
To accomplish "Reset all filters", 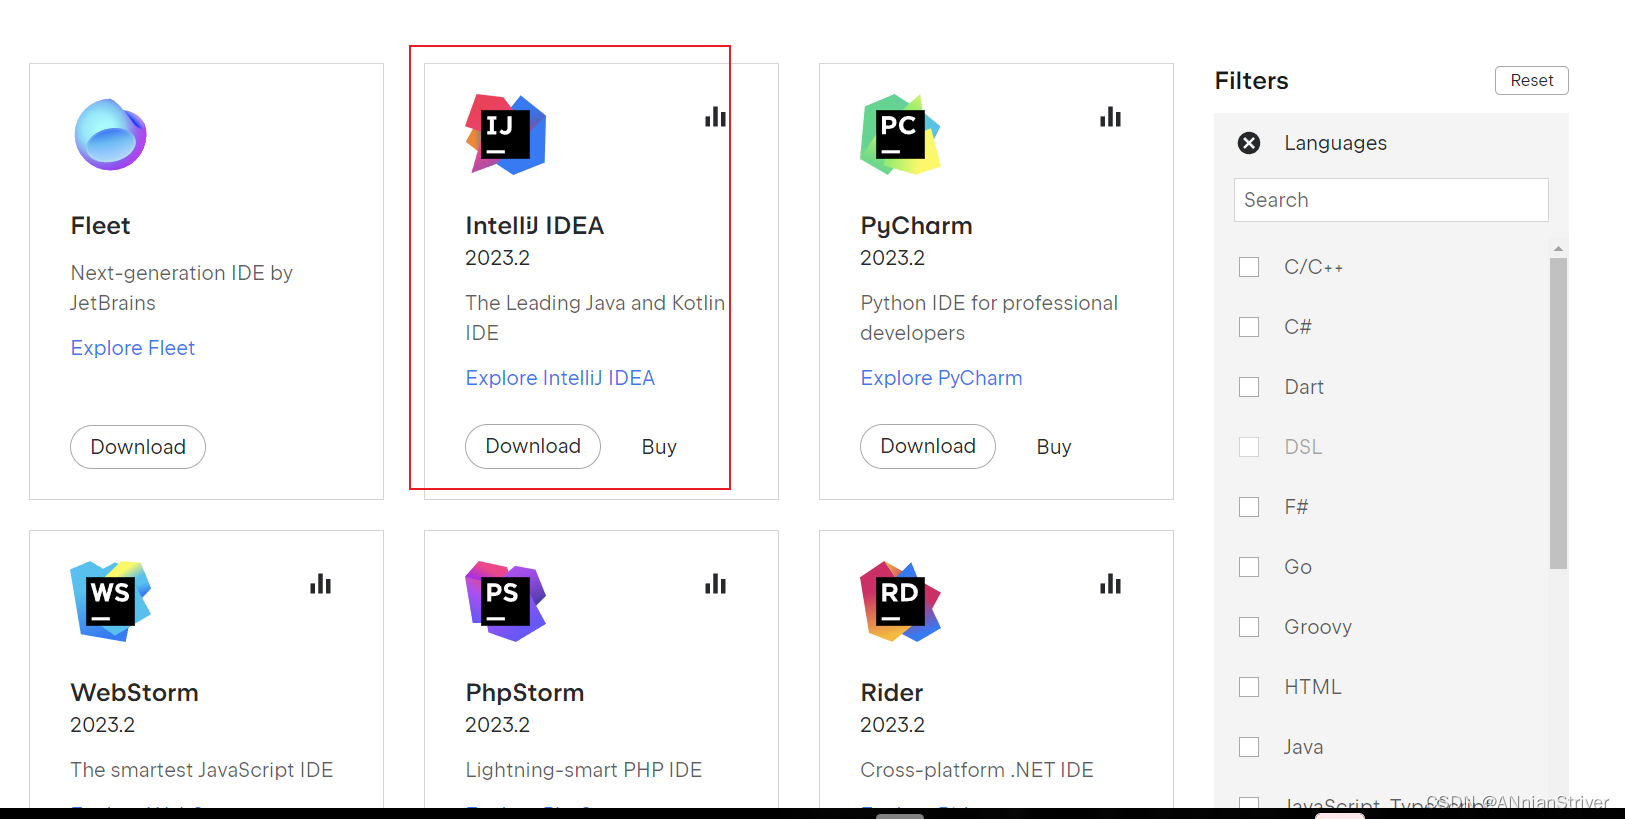I will (x=1532, y=80).
